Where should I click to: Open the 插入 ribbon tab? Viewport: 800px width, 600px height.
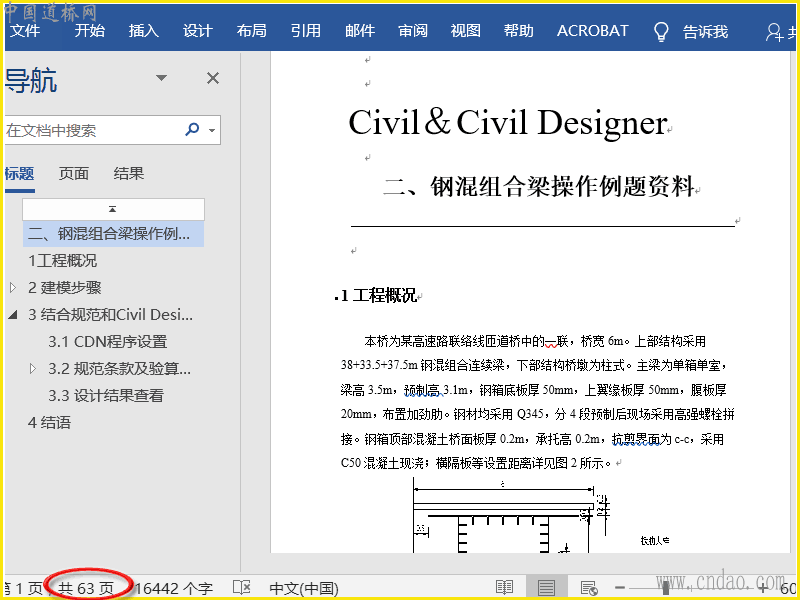144,31
